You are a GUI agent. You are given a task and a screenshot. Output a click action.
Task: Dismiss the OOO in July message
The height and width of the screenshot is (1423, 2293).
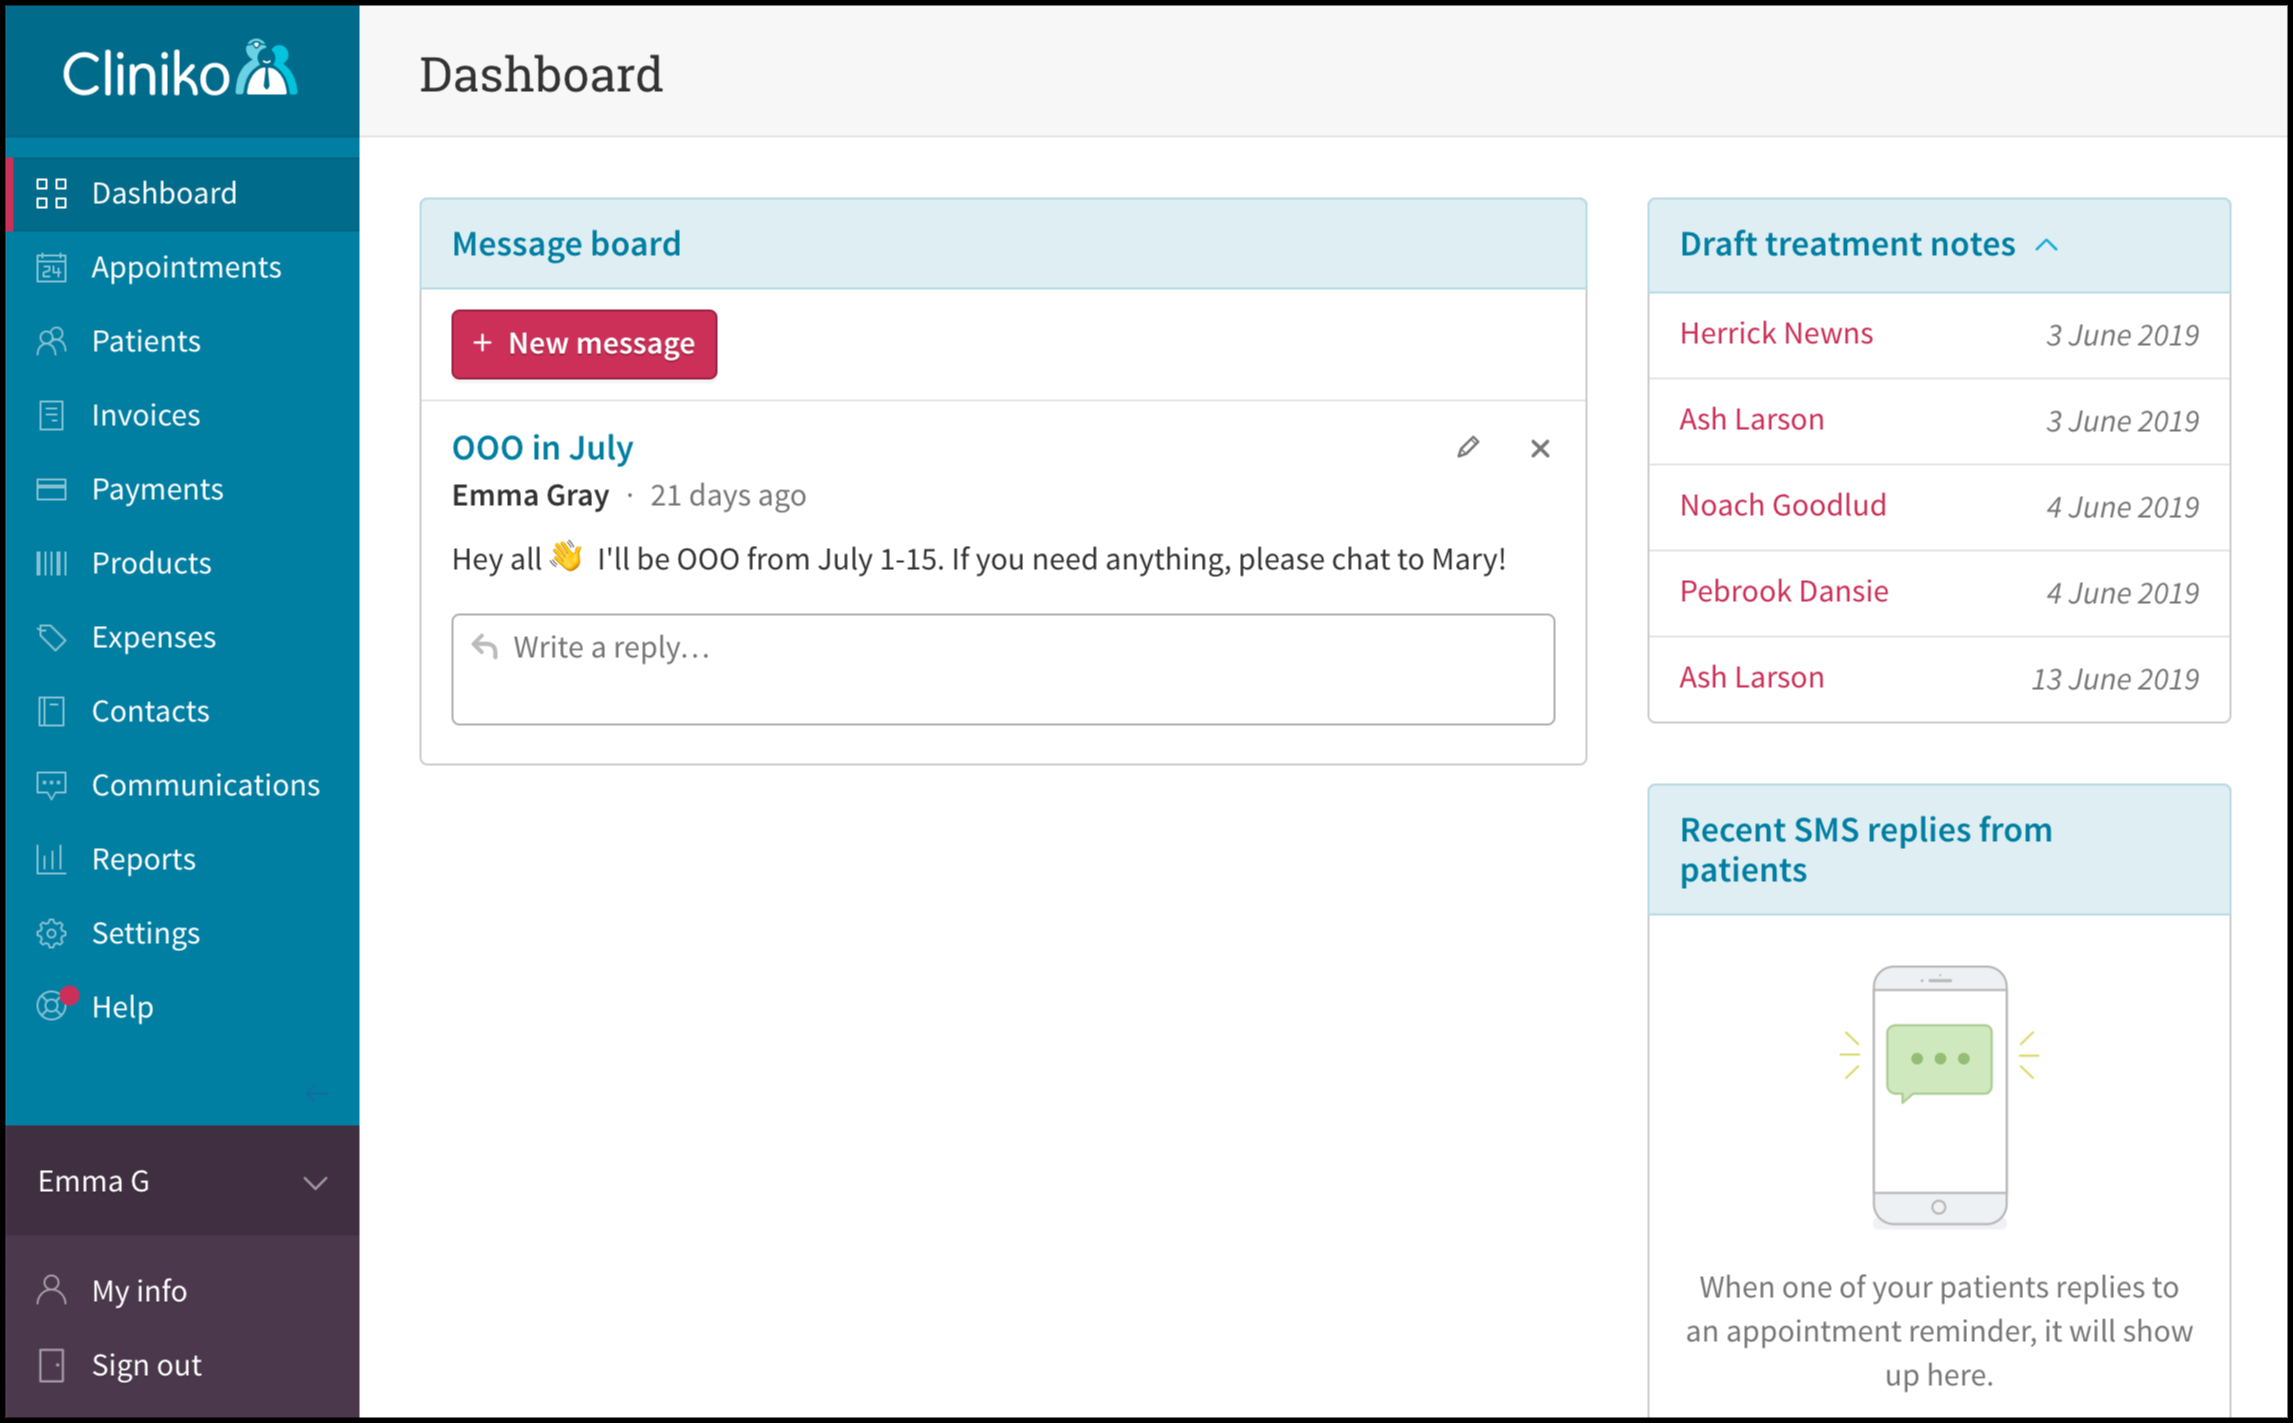click(1540, 448)
